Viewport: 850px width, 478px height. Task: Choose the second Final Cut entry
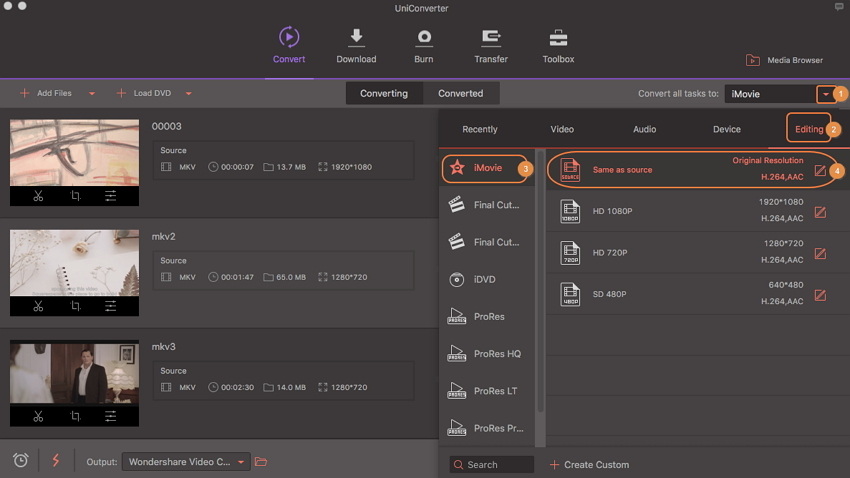pyautogui.click(x=486, y=242)
